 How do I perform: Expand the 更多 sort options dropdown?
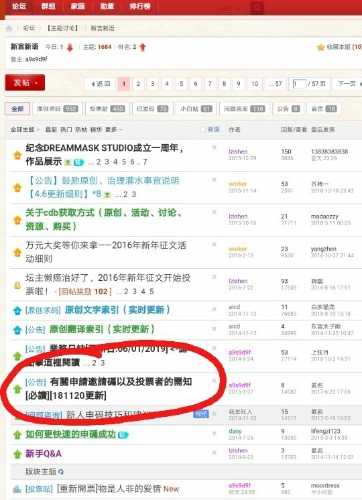coord(114,129)
